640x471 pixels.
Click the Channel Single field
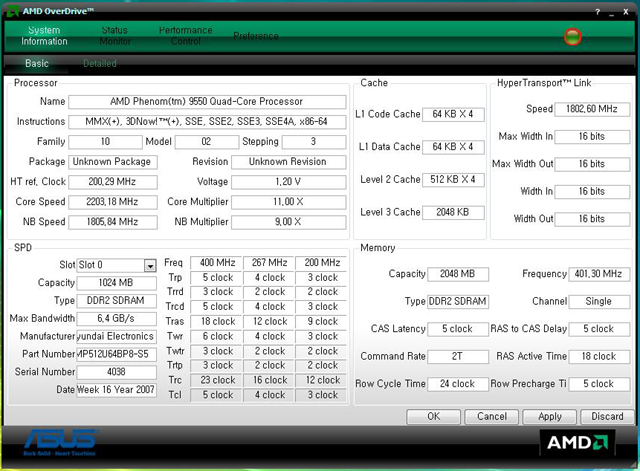click(x=599, y=302)
